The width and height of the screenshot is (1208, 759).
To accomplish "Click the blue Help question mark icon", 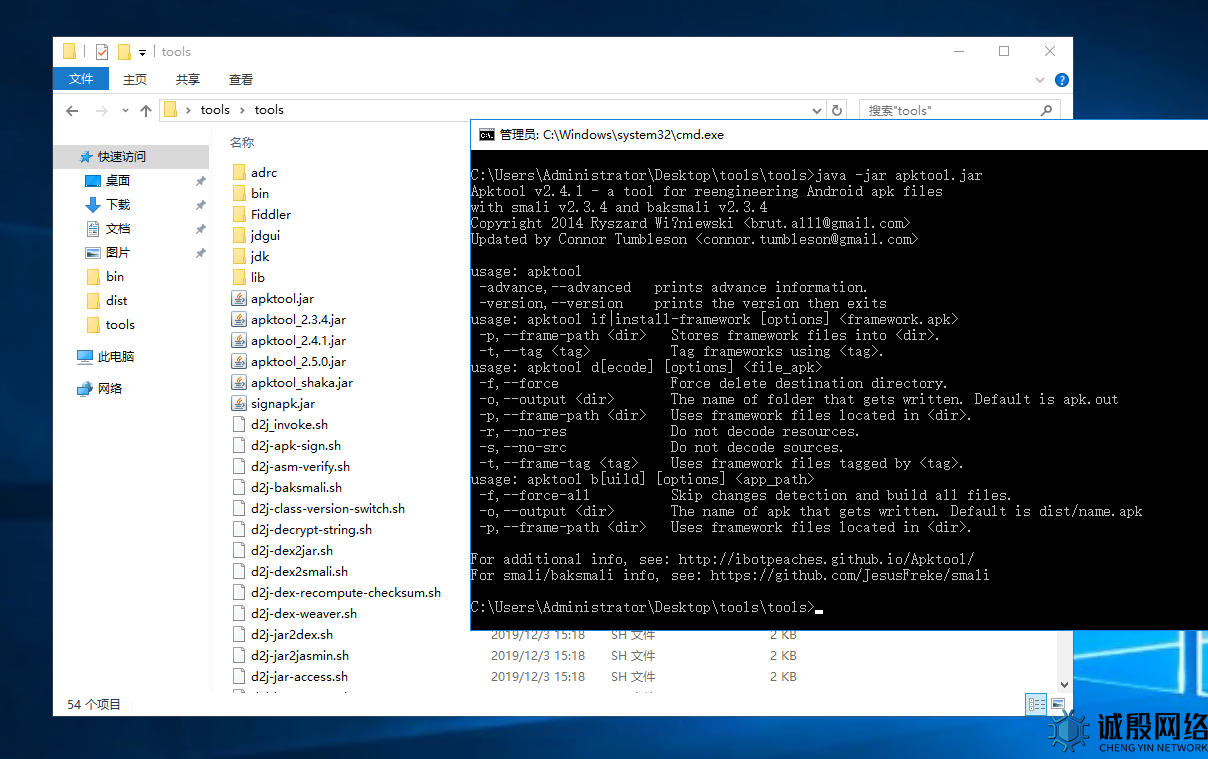I will pyautogui.click(x=1061, y=80).
